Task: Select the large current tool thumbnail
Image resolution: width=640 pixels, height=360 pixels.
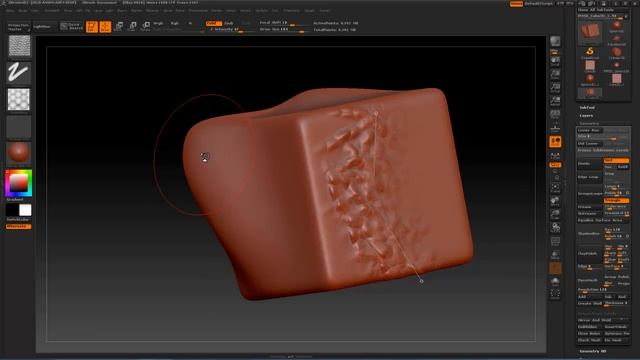Action: pyautogui.click(x=590, y=32)
